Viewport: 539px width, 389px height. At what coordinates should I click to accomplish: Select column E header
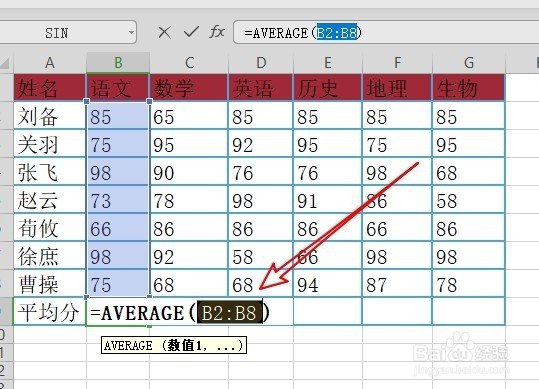click(x=328, y=63)
